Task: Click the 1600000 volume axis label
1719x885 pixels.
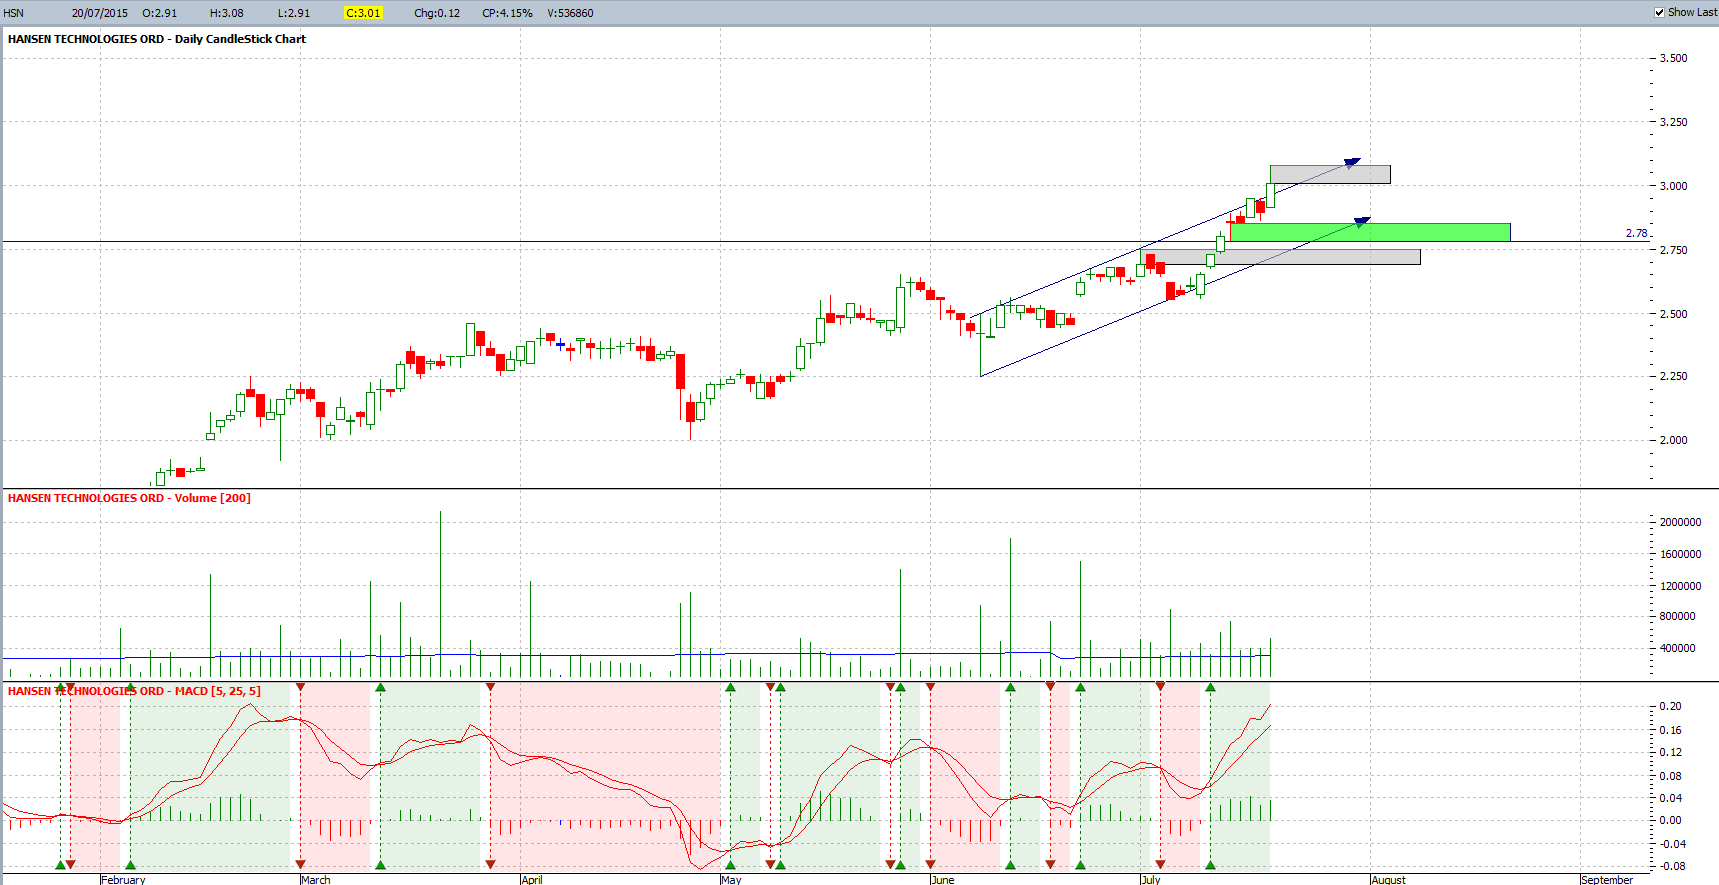Action: coord(1680,554)
